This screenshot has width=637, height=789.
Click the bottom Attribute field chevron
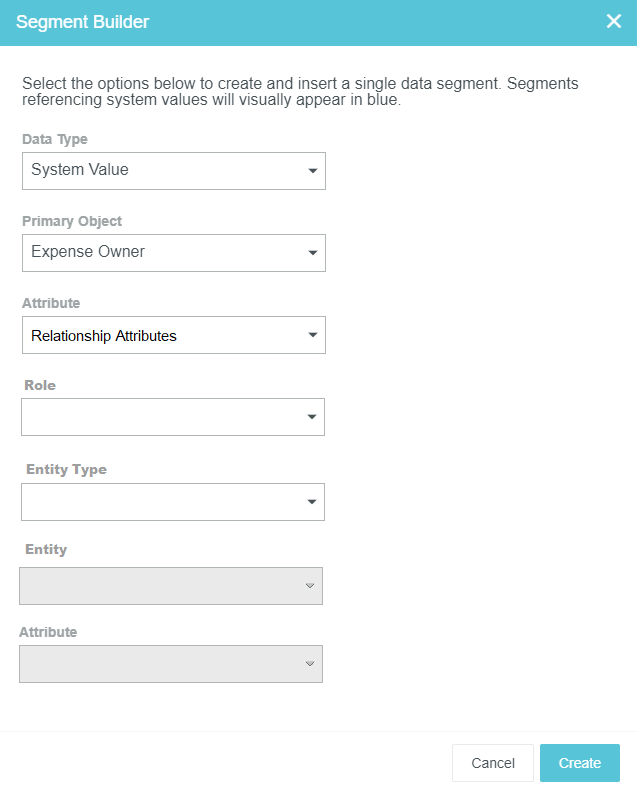click(310, 664)
